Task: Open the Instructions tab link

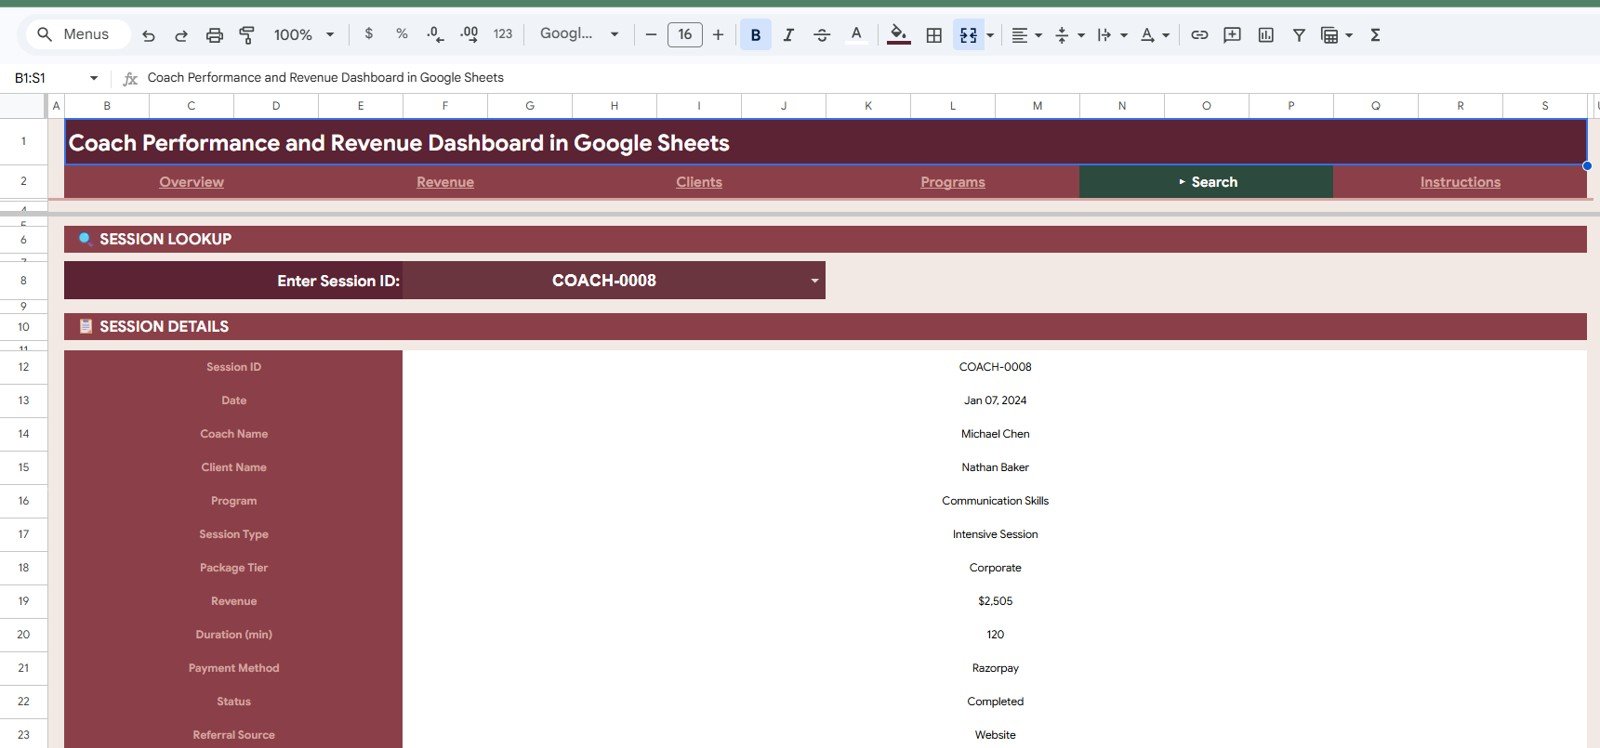Action: (1460, 182)
